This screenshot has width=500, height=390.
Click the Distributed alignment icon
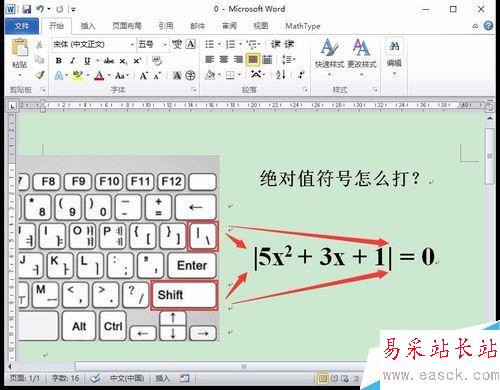tap(267, 60)
